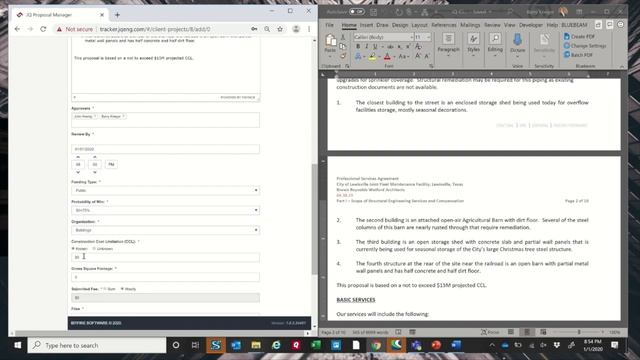The width and height of the screenshot is (640, 360).
Task: Switch to the Layout ribbon tab
Action: (419, 25)
